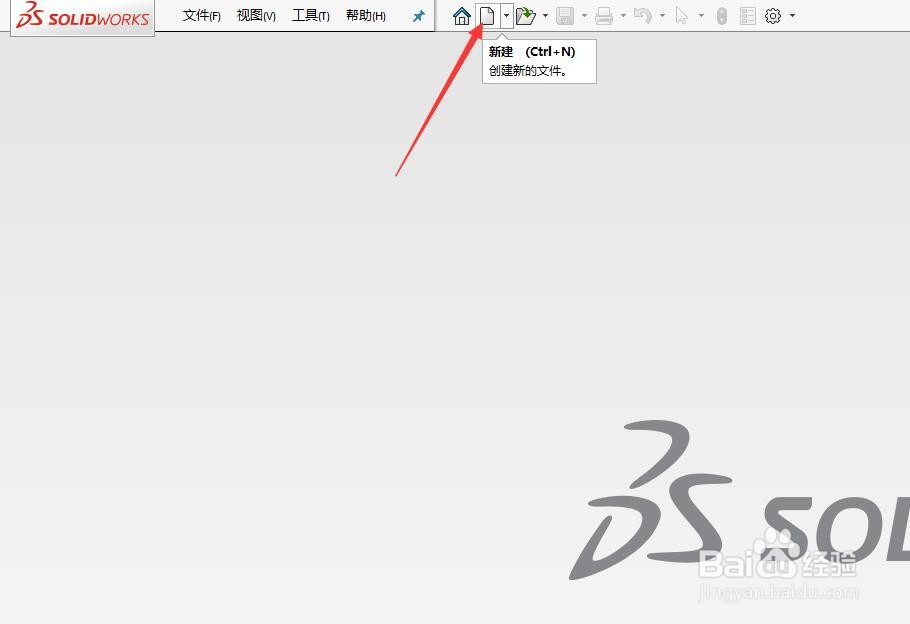Expand the Options gear dropdown arrow
The image size is (910, 624).
click(793, 16)
